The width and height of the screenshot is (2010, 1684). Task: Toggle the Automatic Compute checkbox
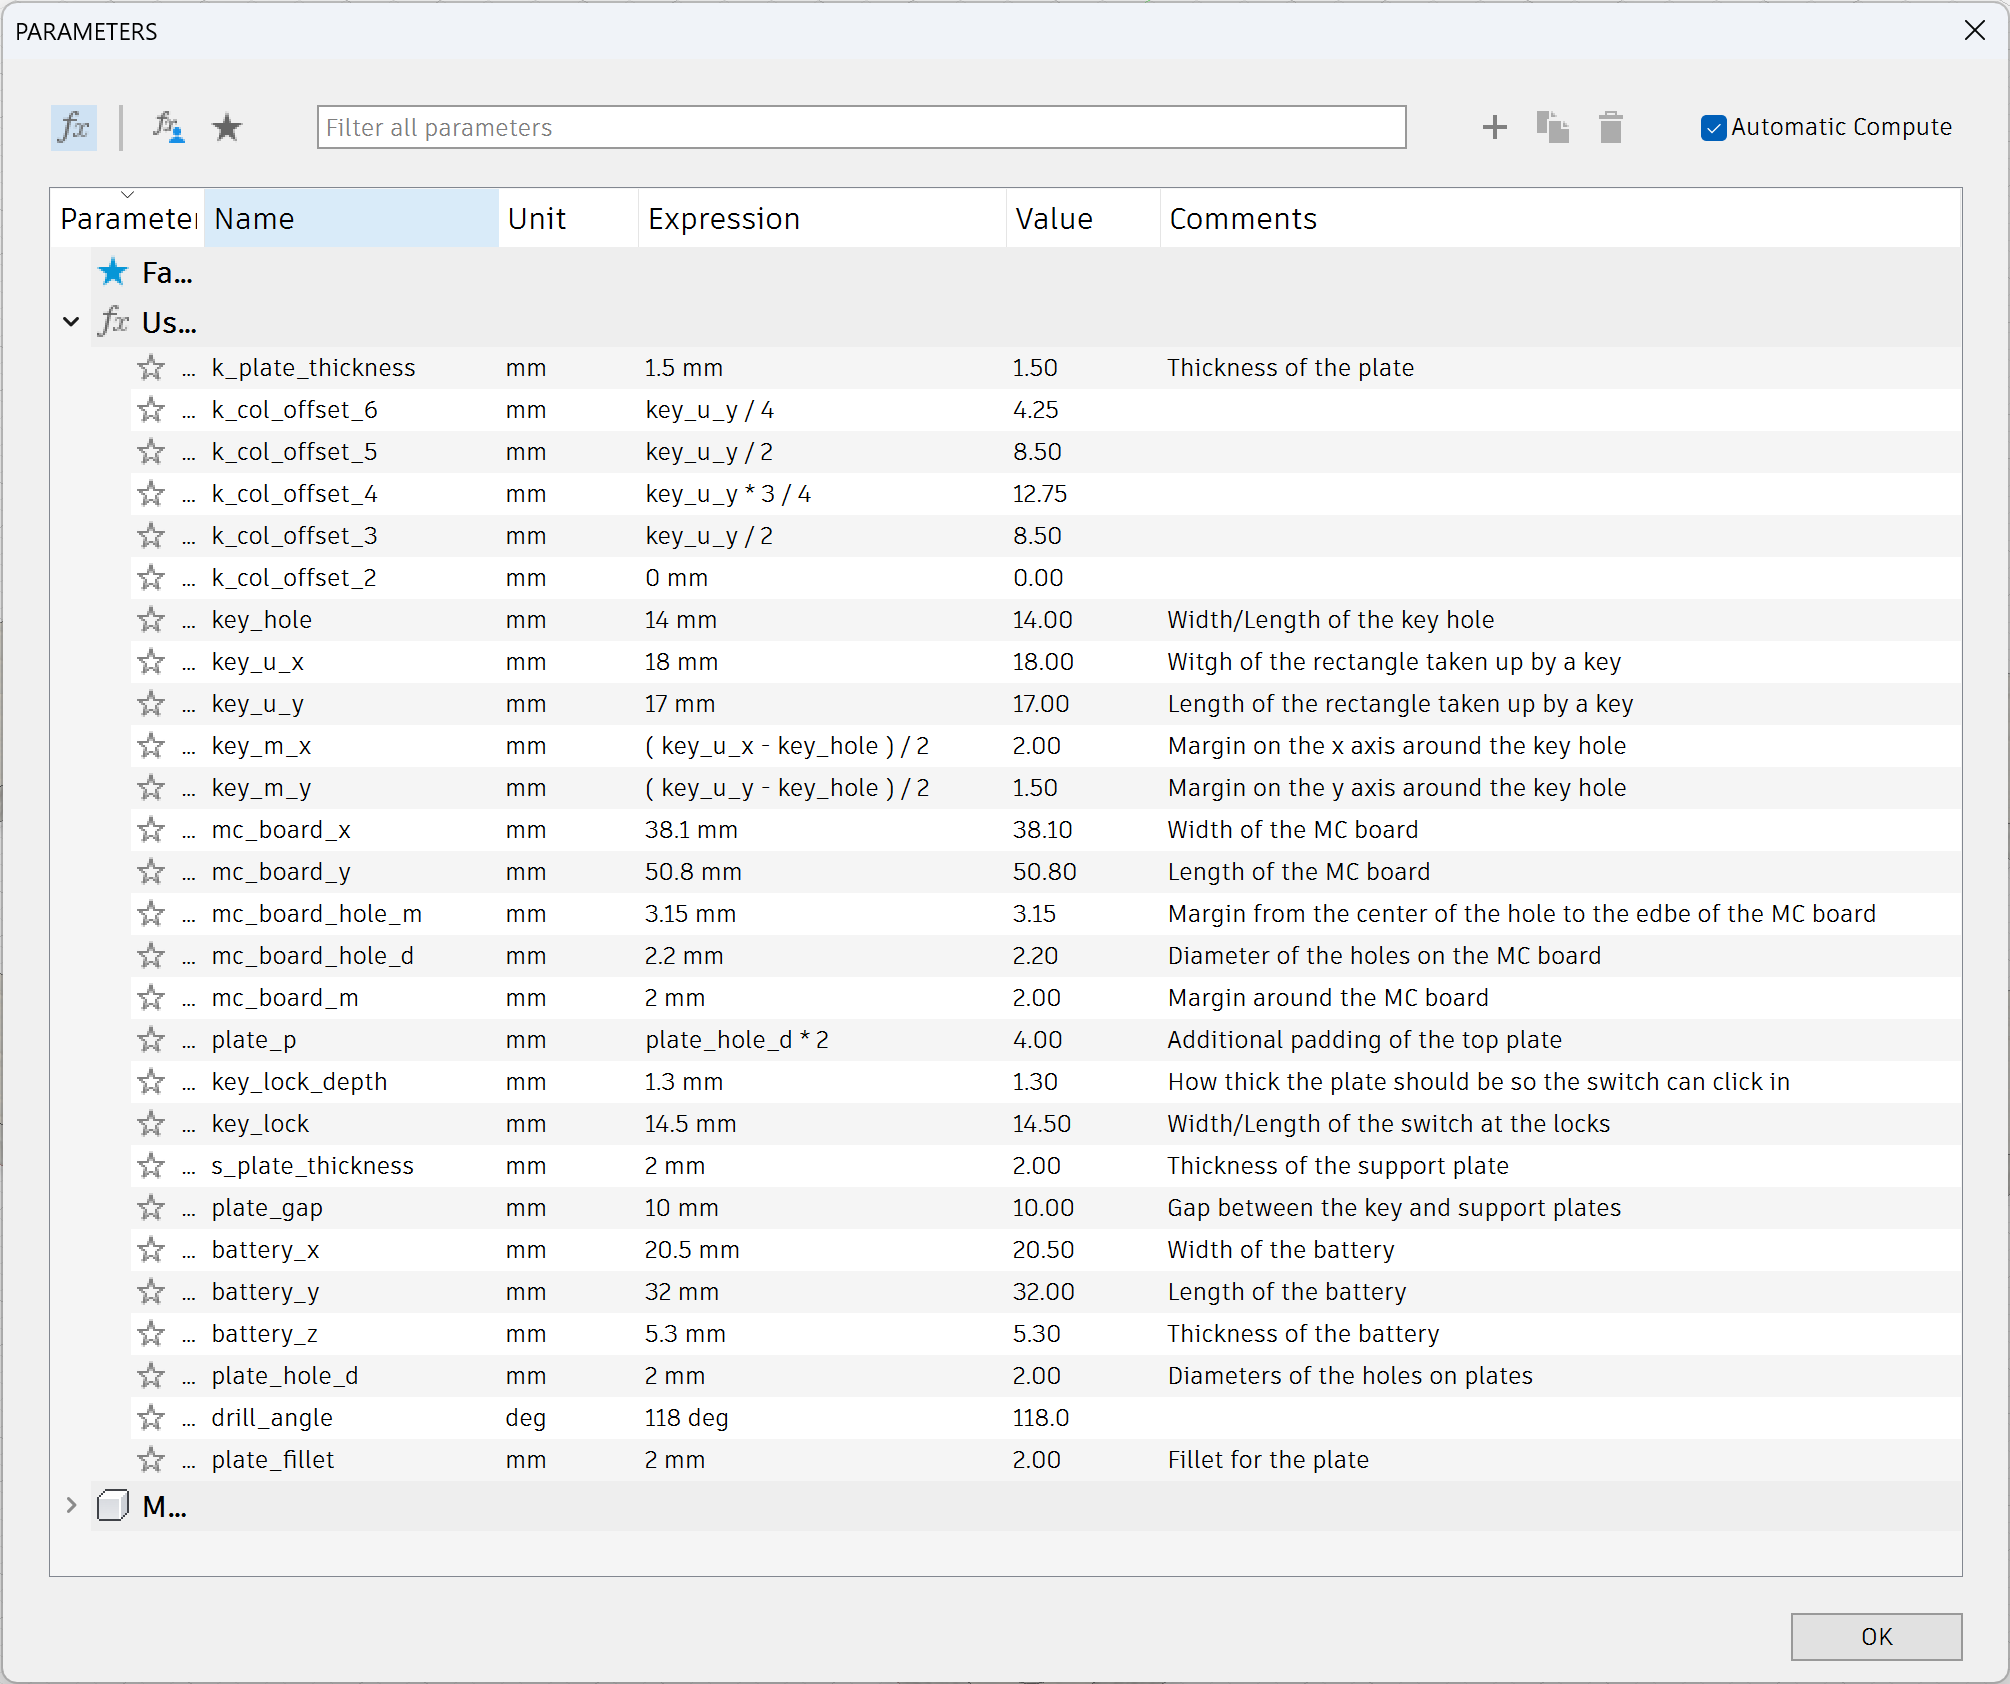pyautogui.click(x=1713, y=128)
